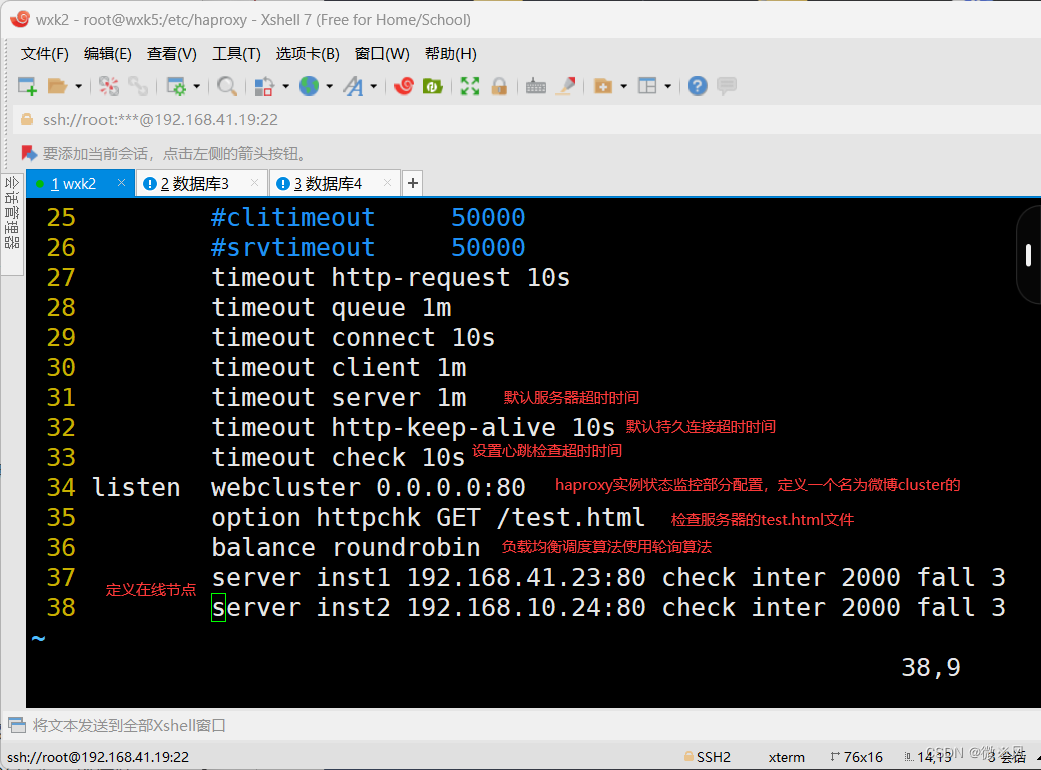This screenshot has height=770, width=1041.
Task: Toggle full screen mode
Action: (467, 86)
